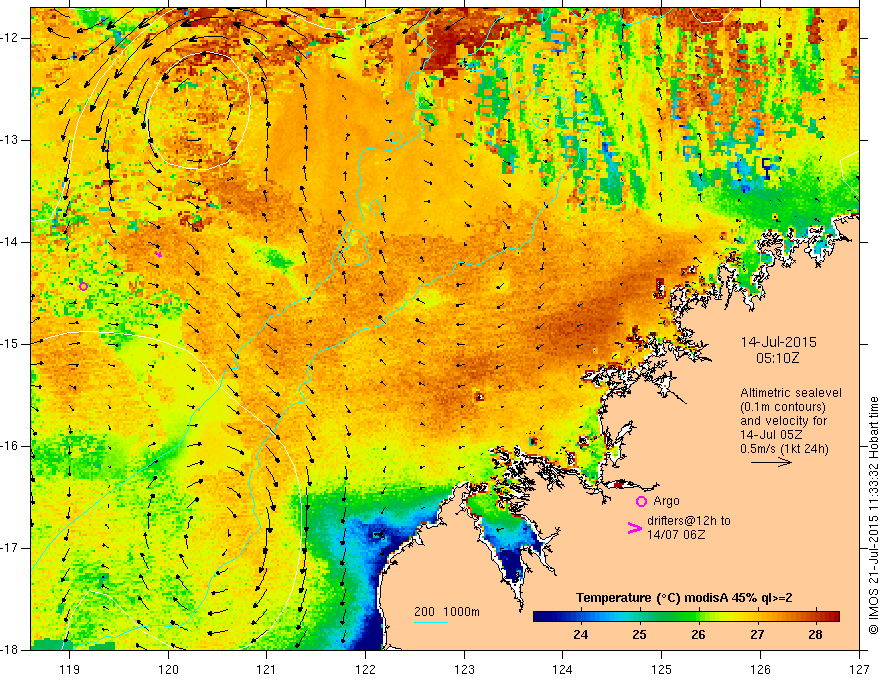Click the '14-Jul-2015' date label
The image size is (880, 680).
778,342
